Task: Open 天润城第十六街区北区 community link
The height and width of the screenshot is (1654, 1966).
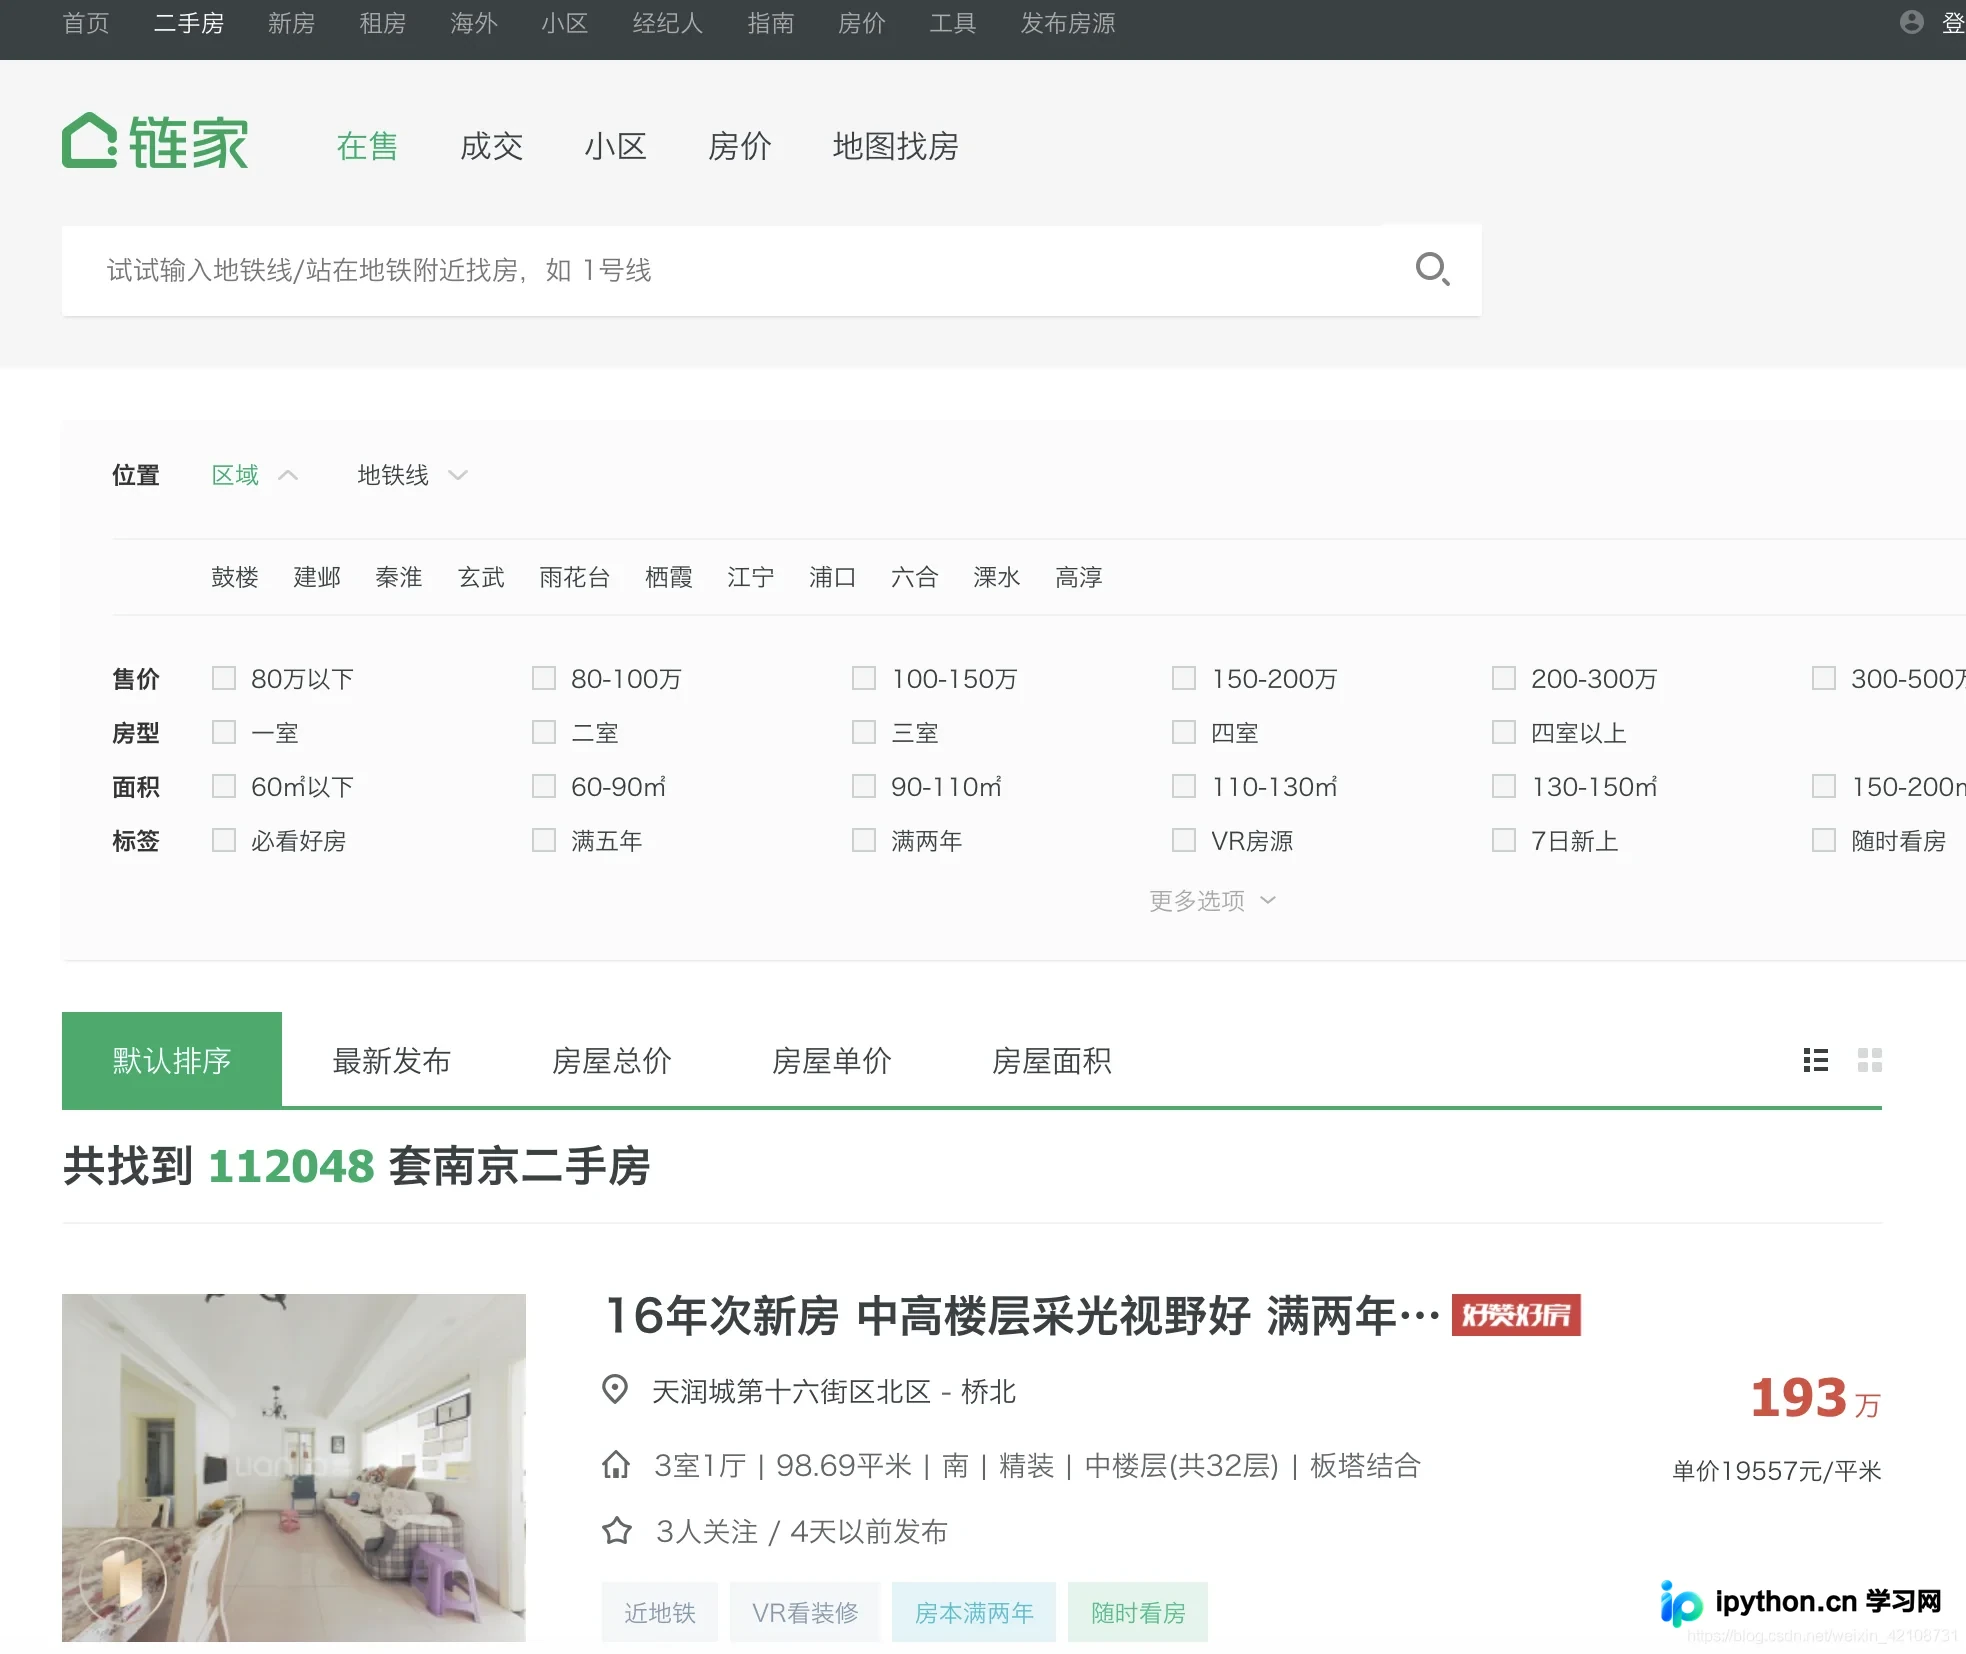Action: coord(791,1391)
